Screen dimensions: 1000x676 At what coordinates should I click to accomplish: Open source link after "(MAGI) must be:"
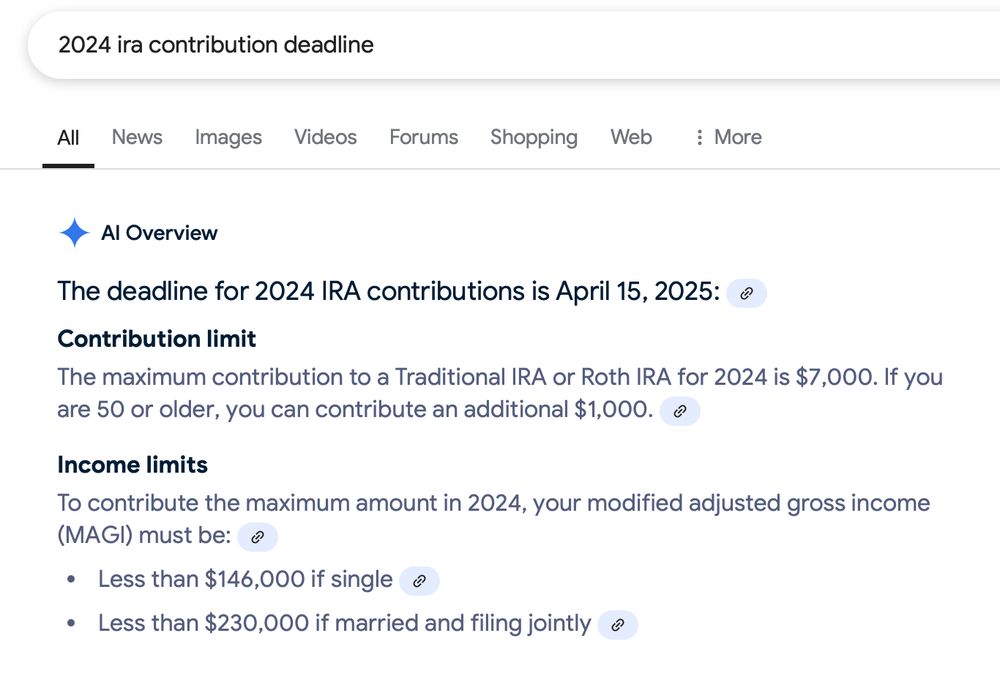(257, 537)
